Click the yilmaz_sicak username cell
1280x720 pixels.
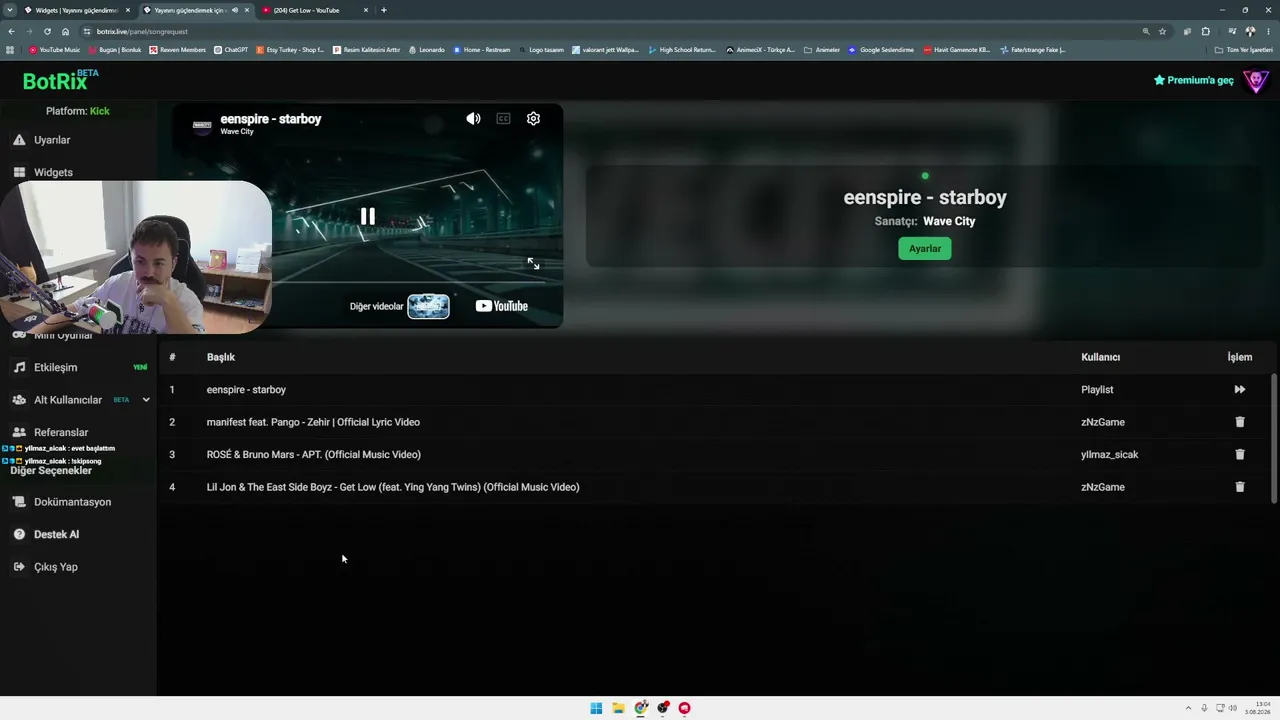(1110, 454)
